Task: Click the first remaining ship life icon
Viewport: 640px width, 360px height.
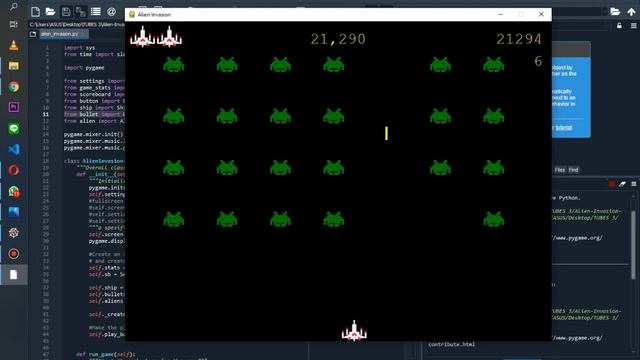Action: (142, 37)
